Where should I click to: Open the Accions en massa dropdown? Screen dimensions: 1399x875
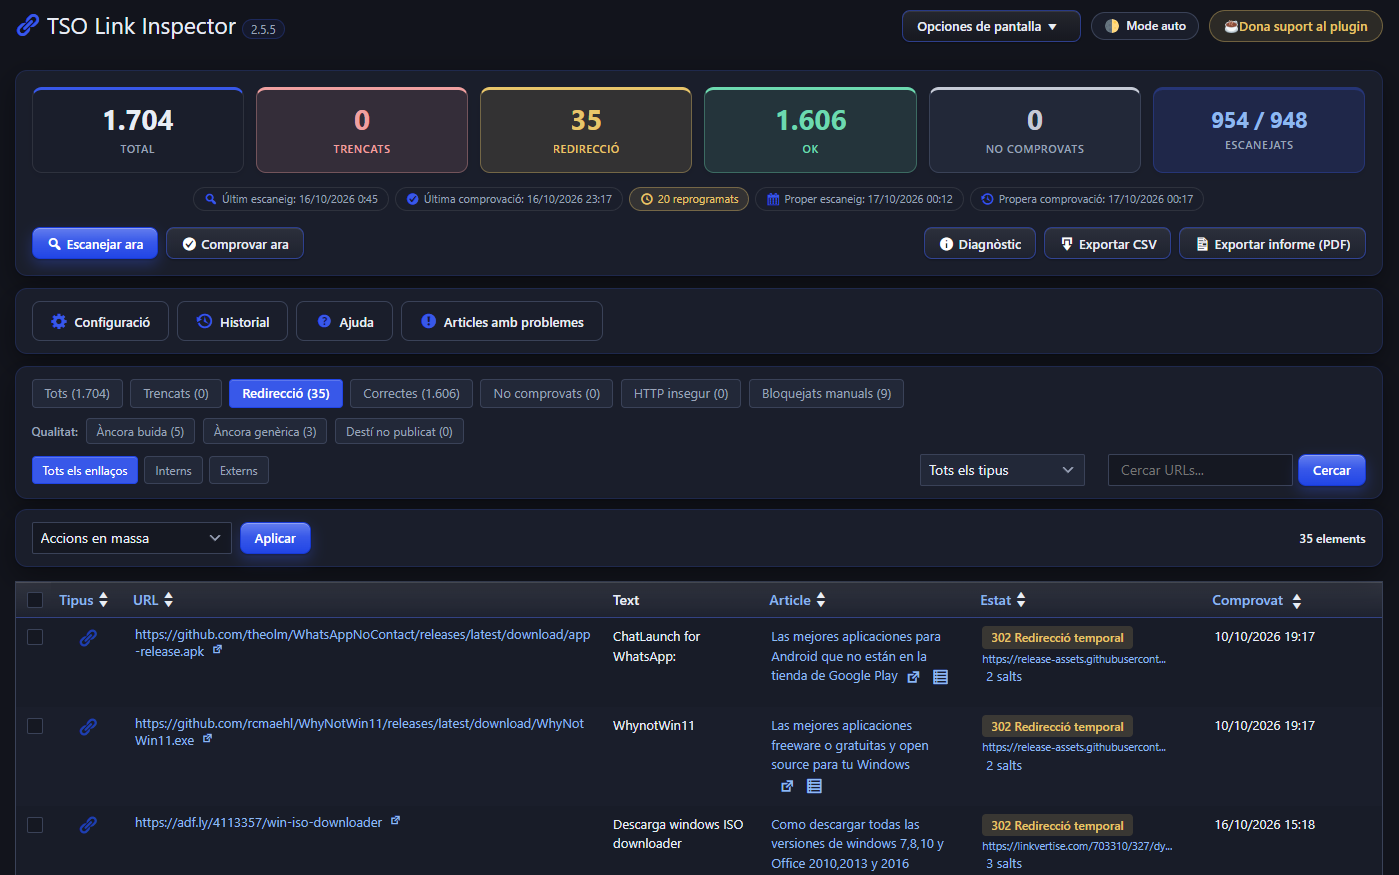[132, 538]
